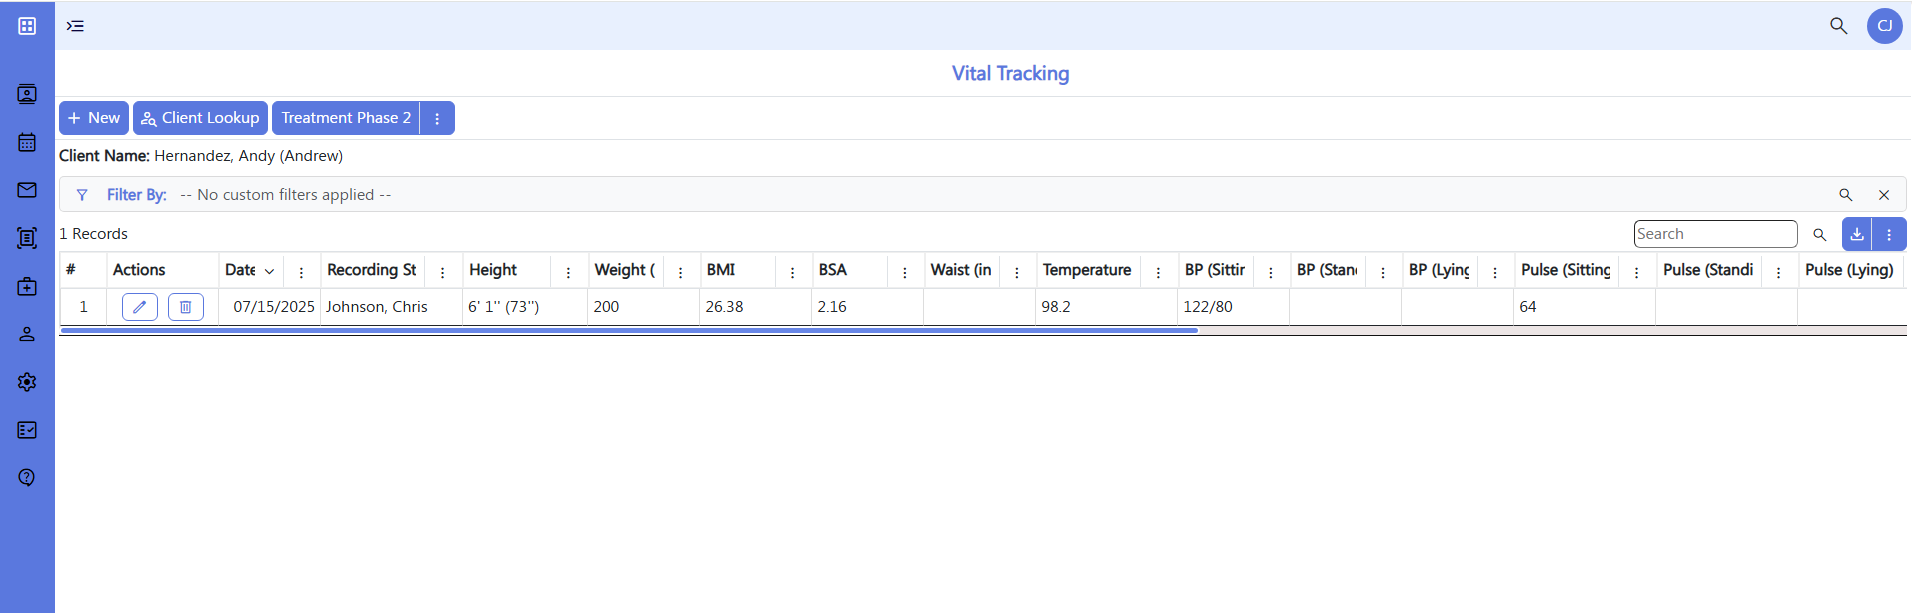1912x613 pixels.
Task: Open the document list sidebar icon
Action: [x=27, y=238]
